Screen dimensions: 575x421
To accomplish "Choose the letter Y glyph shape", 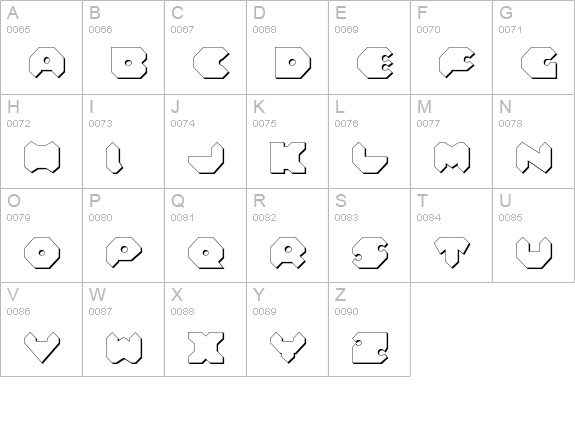I will tap(288, 348).
